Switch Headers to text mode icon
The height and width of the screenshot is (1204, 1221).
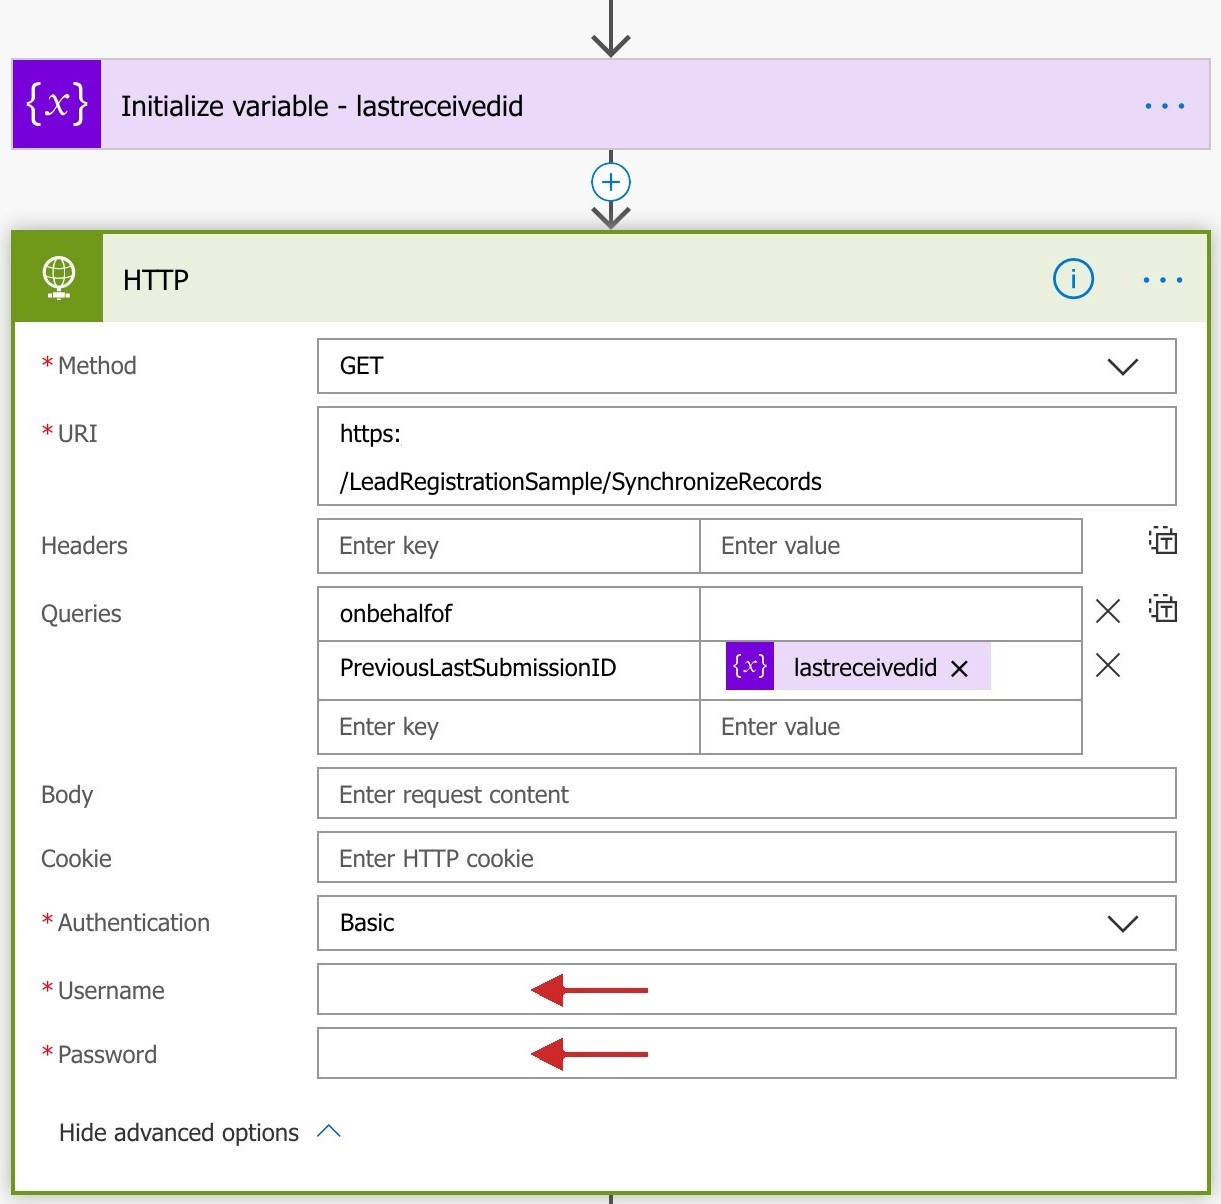tap(1163, 541)
